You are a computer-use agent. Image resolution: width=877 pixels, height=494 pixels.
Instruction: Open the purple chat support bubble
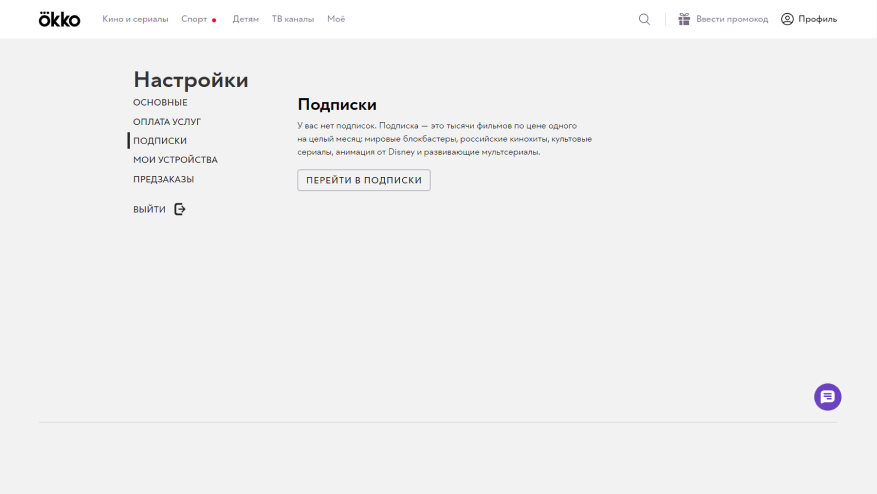[827, 397]
